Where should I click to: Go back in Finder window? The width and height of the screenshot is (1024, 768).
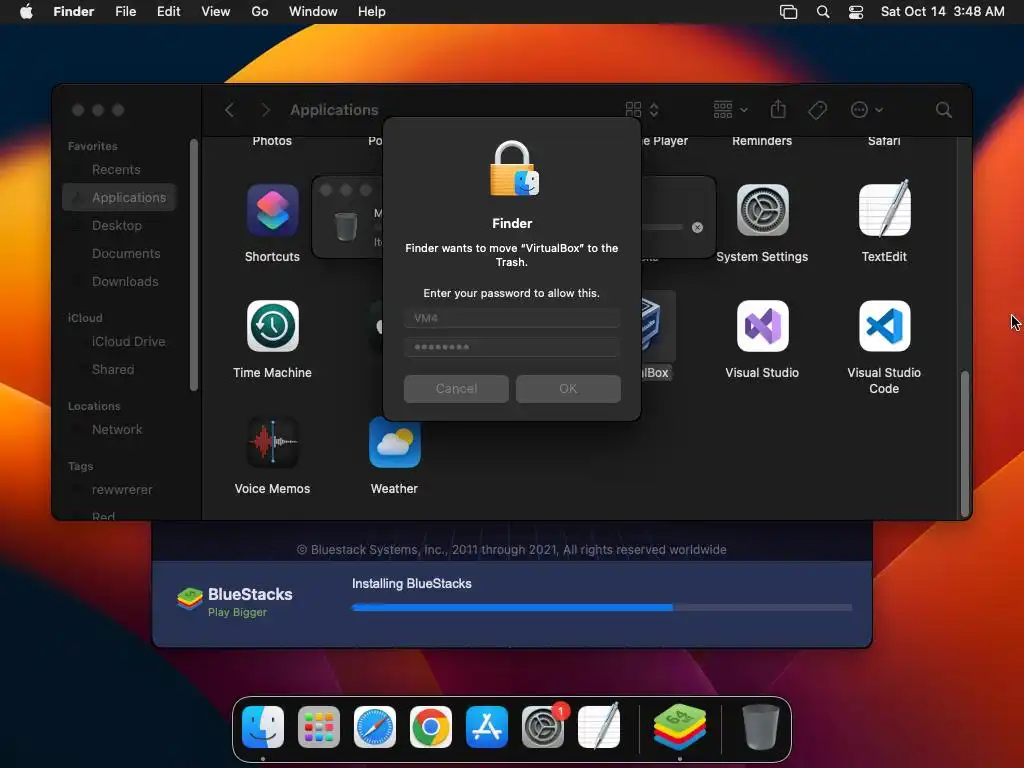coord(229,110)
